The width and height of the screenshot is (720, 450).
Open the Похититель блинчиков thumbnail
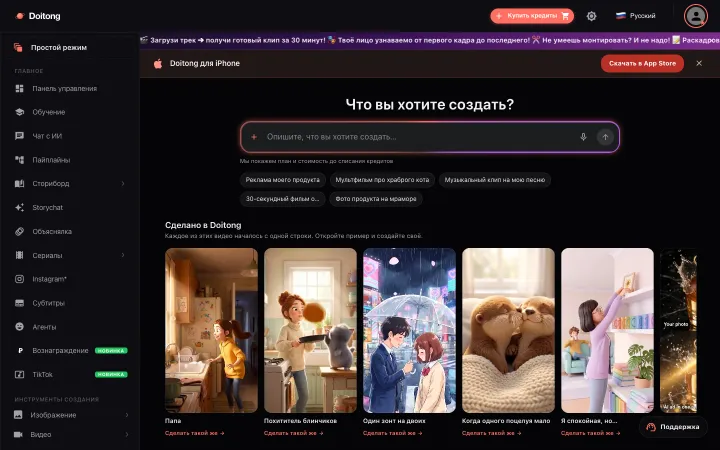tap(310, 330)
